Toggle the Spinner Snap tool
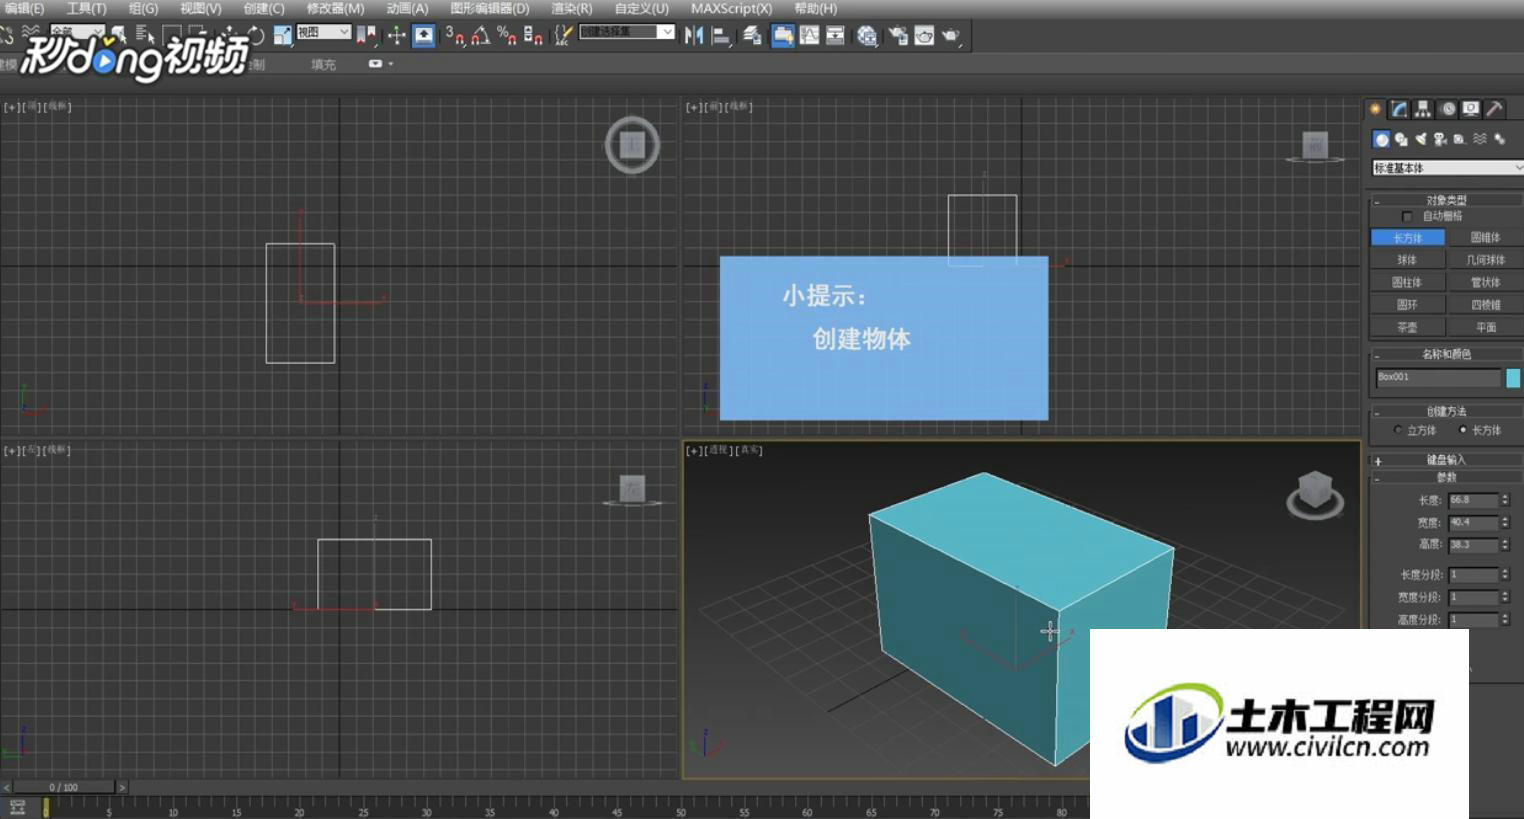The width and height of the screenshot is (1524, 819). click(532, 35)
